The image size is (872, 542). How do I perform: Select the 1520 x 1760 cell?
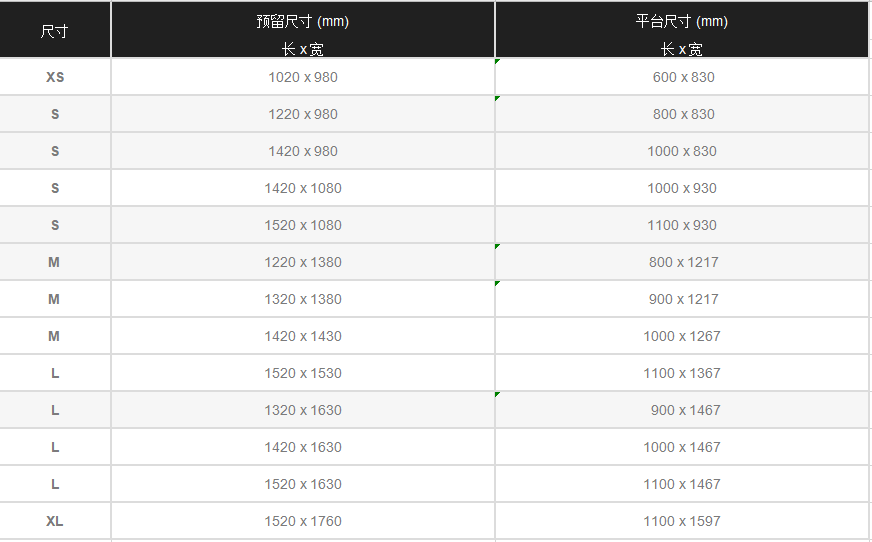302,521
